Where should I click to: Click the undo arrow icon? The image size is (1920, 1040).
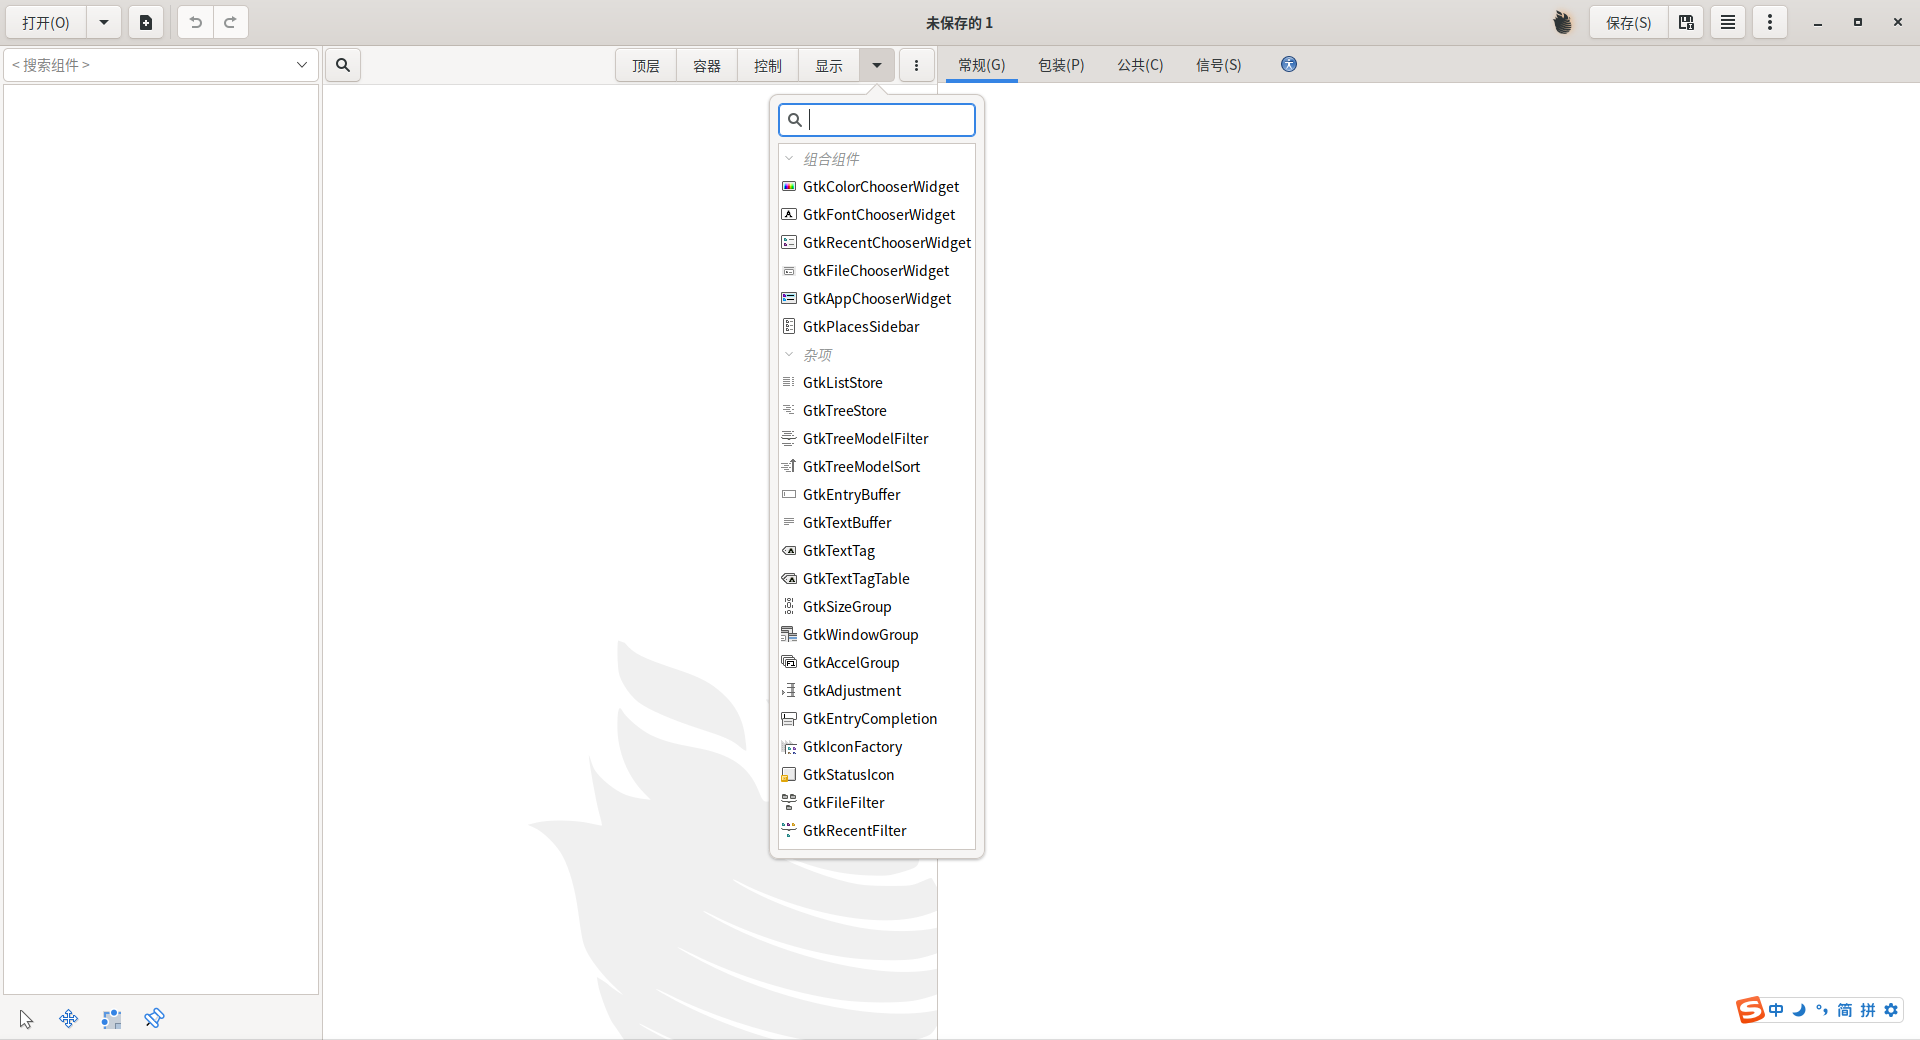[x=196, y=21]
